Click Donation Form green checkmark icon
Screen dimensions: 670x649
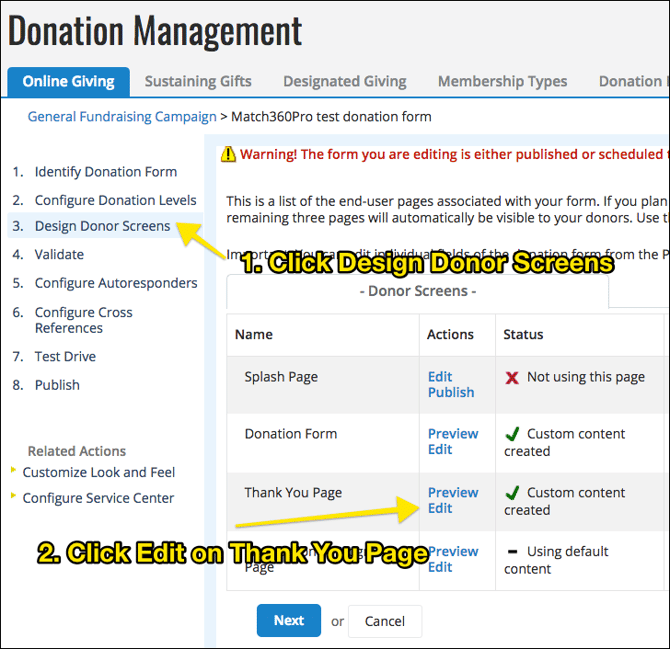point(512,434)
